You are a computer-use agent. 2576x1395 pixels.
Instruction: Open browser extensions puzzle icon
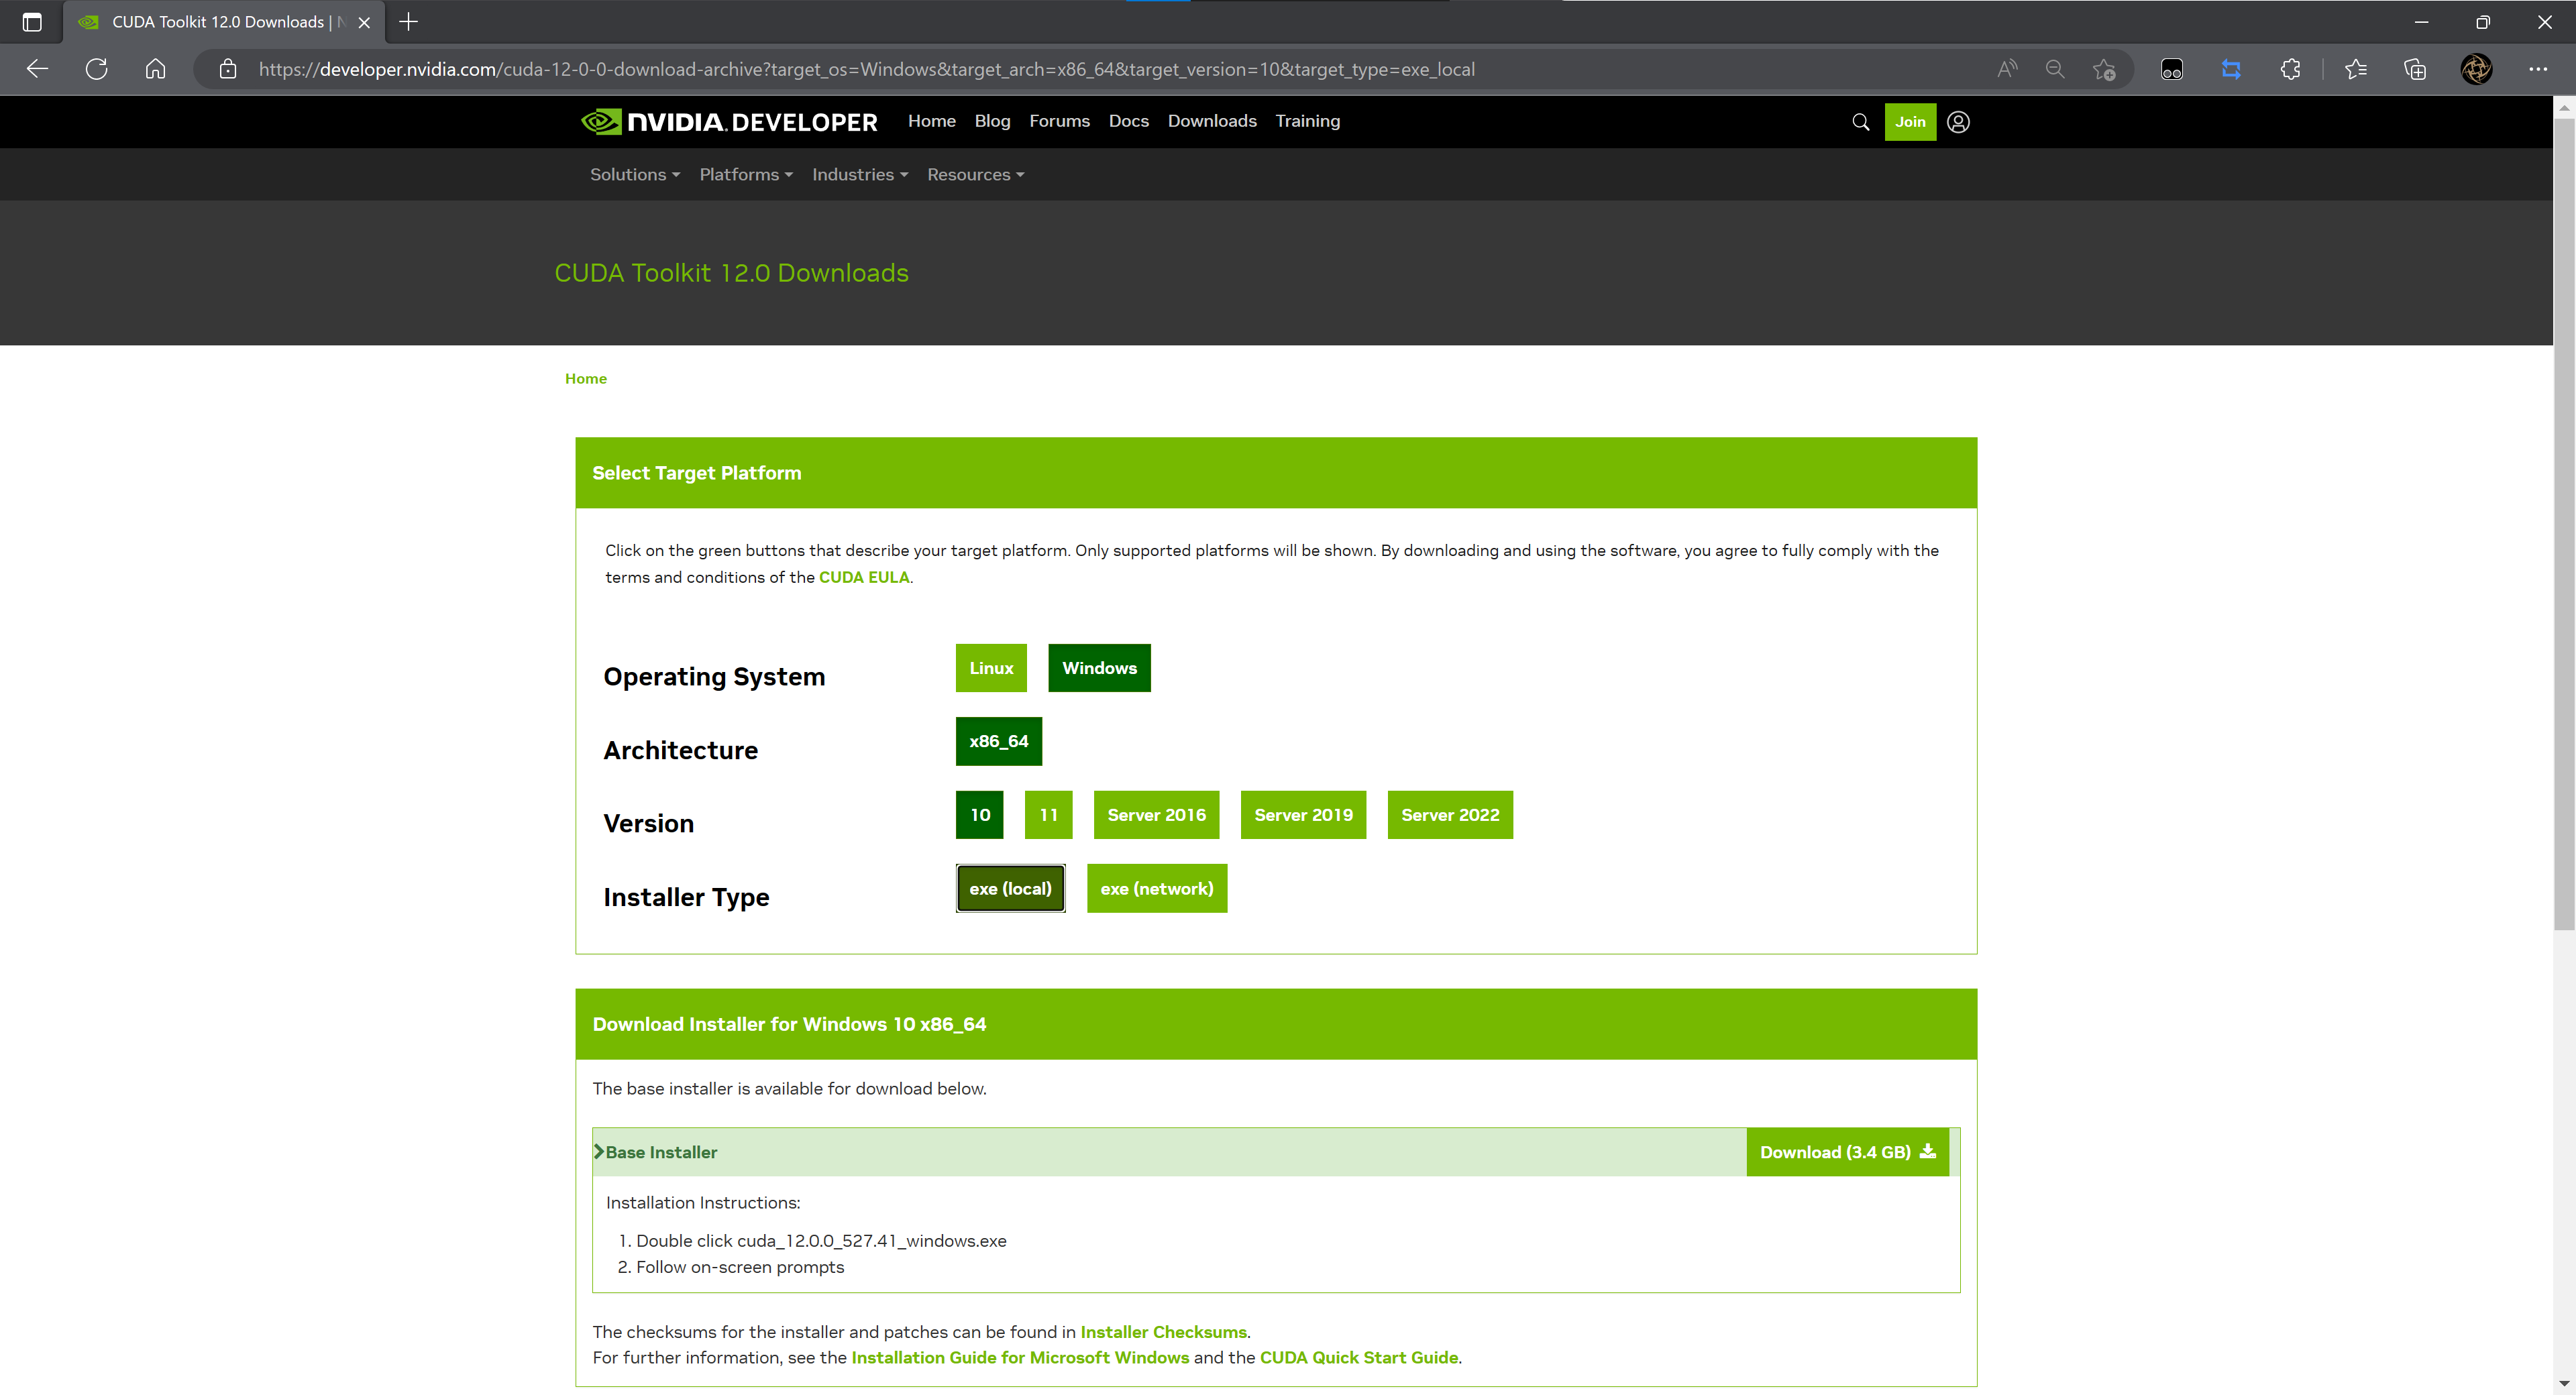pyautogui.click(x=2290, y=69)
